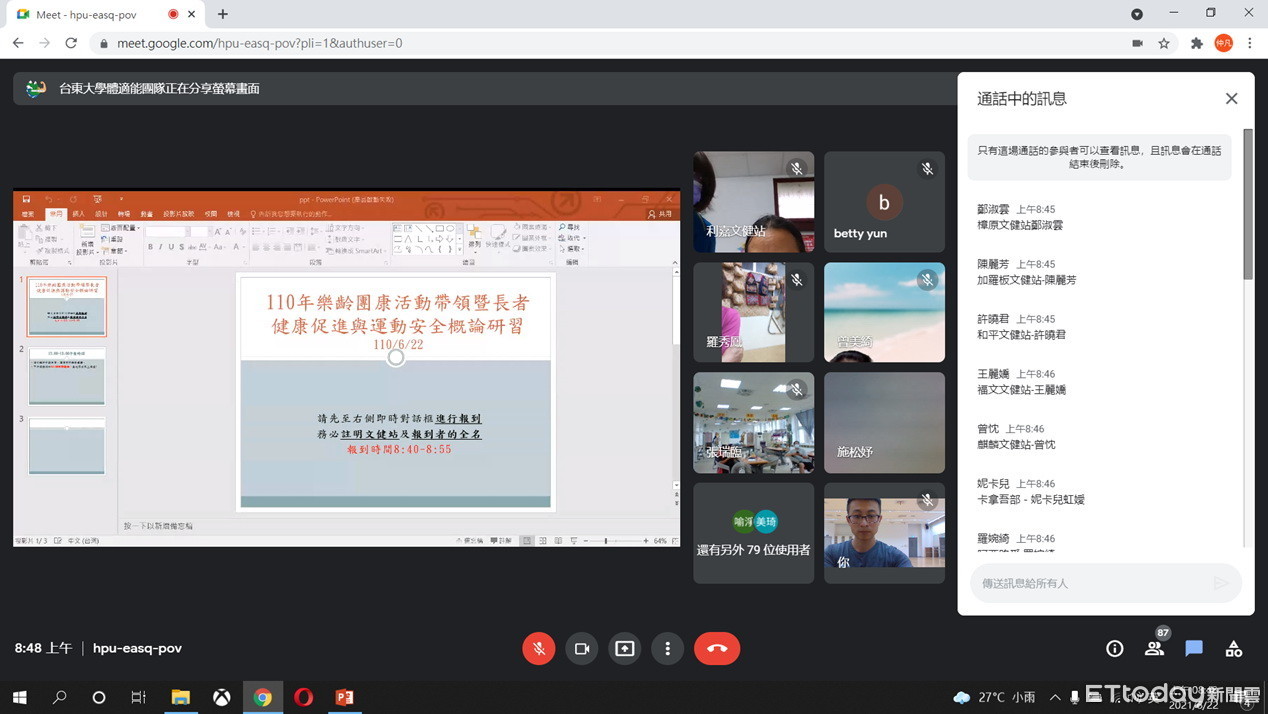Click the tile showing 79 other users

tap(753, 533)
